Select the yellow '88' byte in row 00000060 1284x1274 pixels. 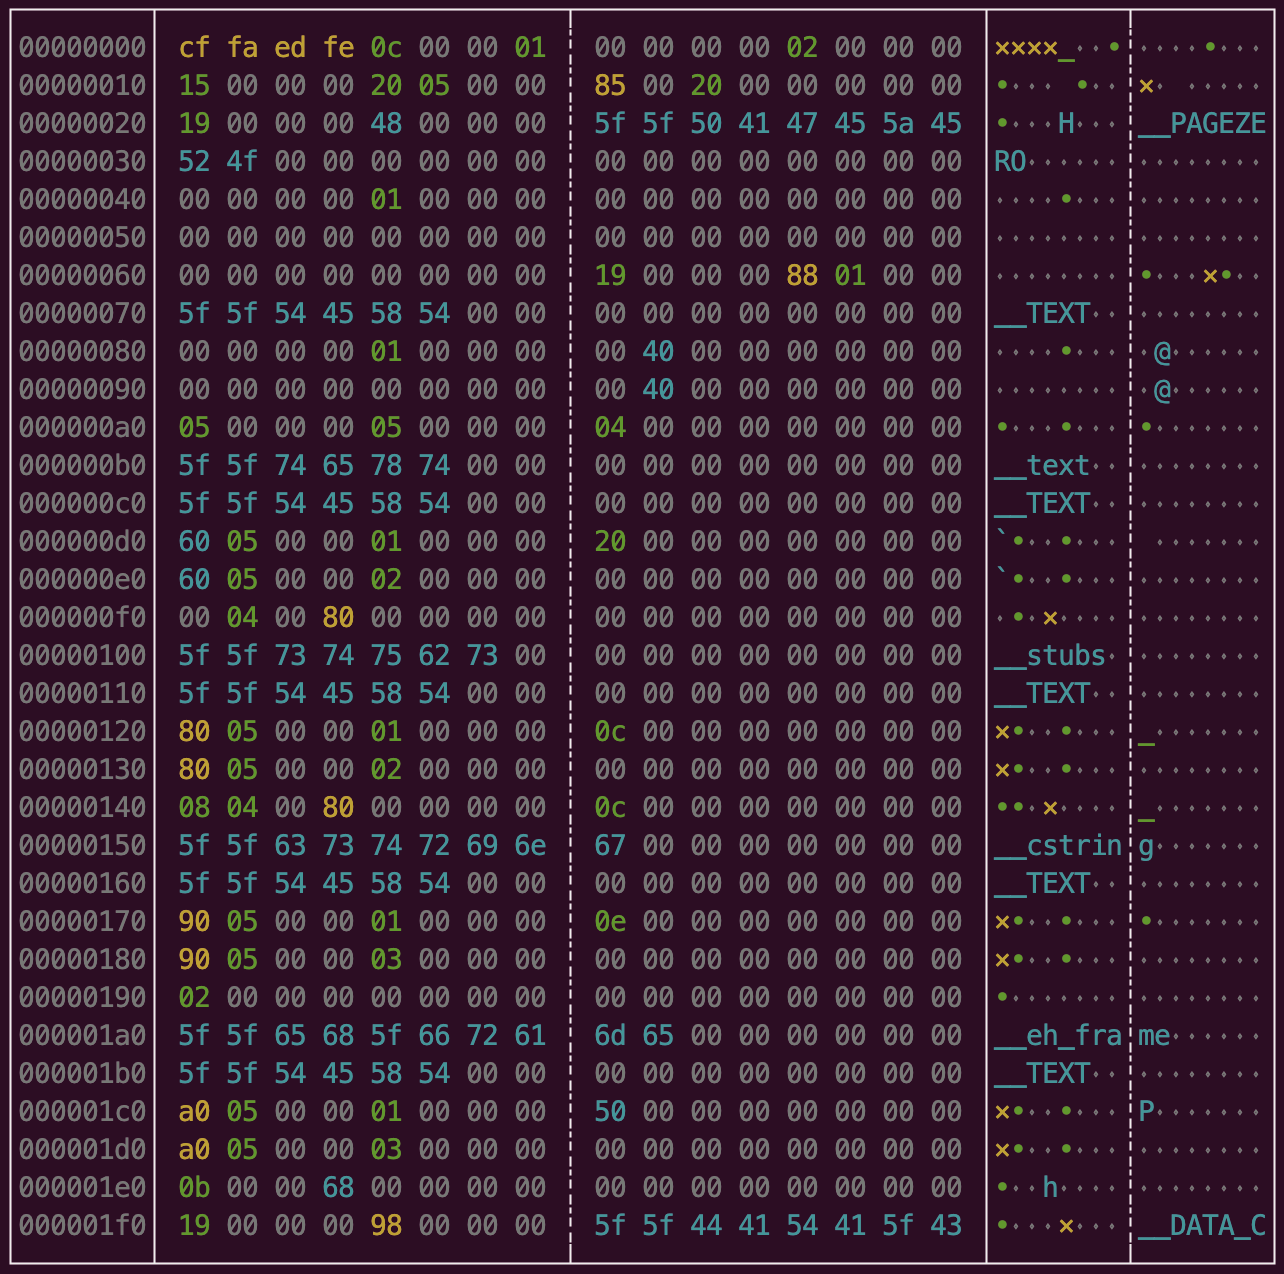click(x=802, y=276)
